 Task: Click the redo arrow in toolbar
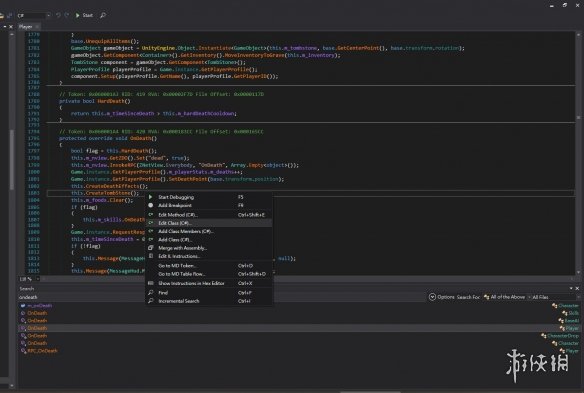pyautogui.click(x=67, y=15)
